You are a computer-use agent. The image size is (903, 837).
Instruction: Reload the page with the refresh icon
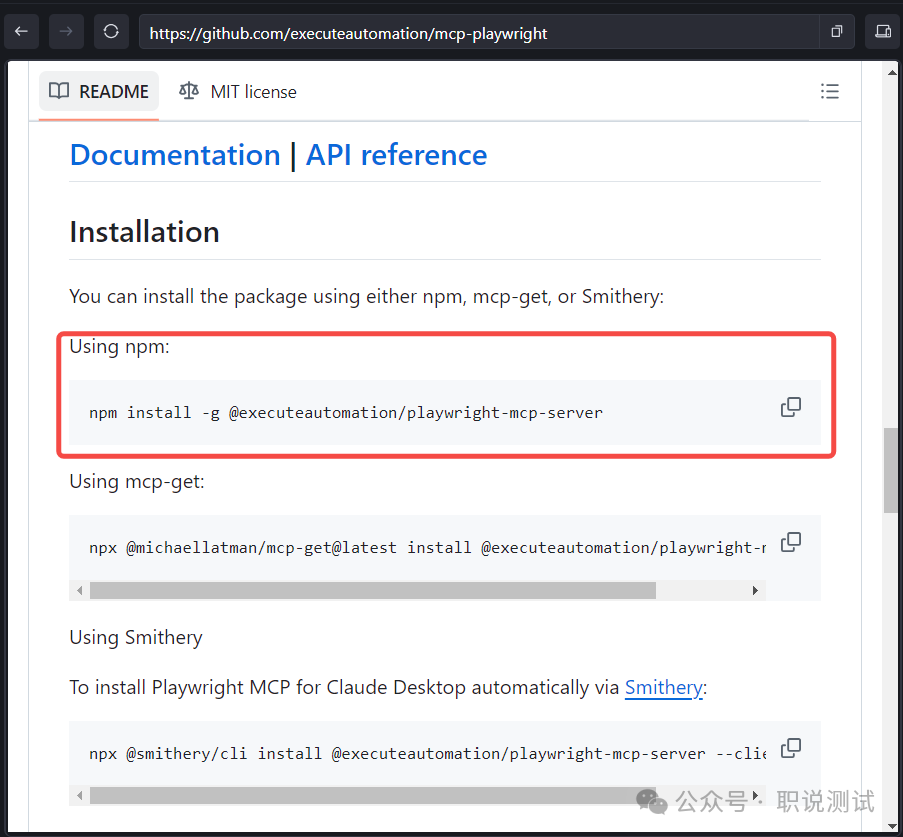pyautogui.click(x=111, y=32)
